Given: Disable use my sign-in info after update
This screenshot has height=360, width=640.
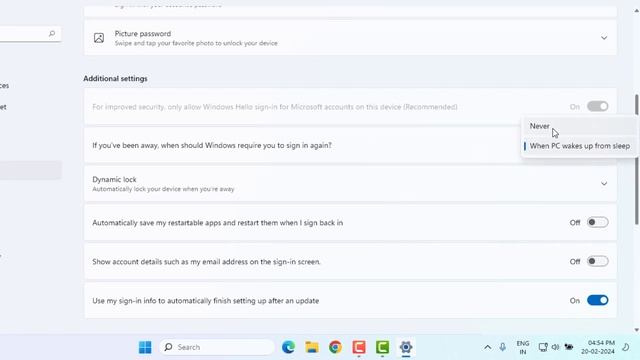Looking at the screenshot, I should tap(598, 300).
